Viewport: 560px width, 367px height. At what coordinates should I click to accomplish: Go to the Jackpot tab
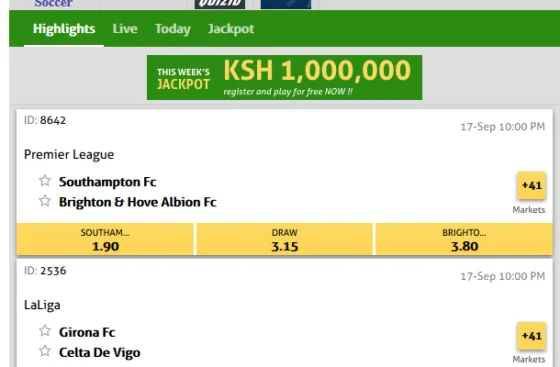pos(231,29)
